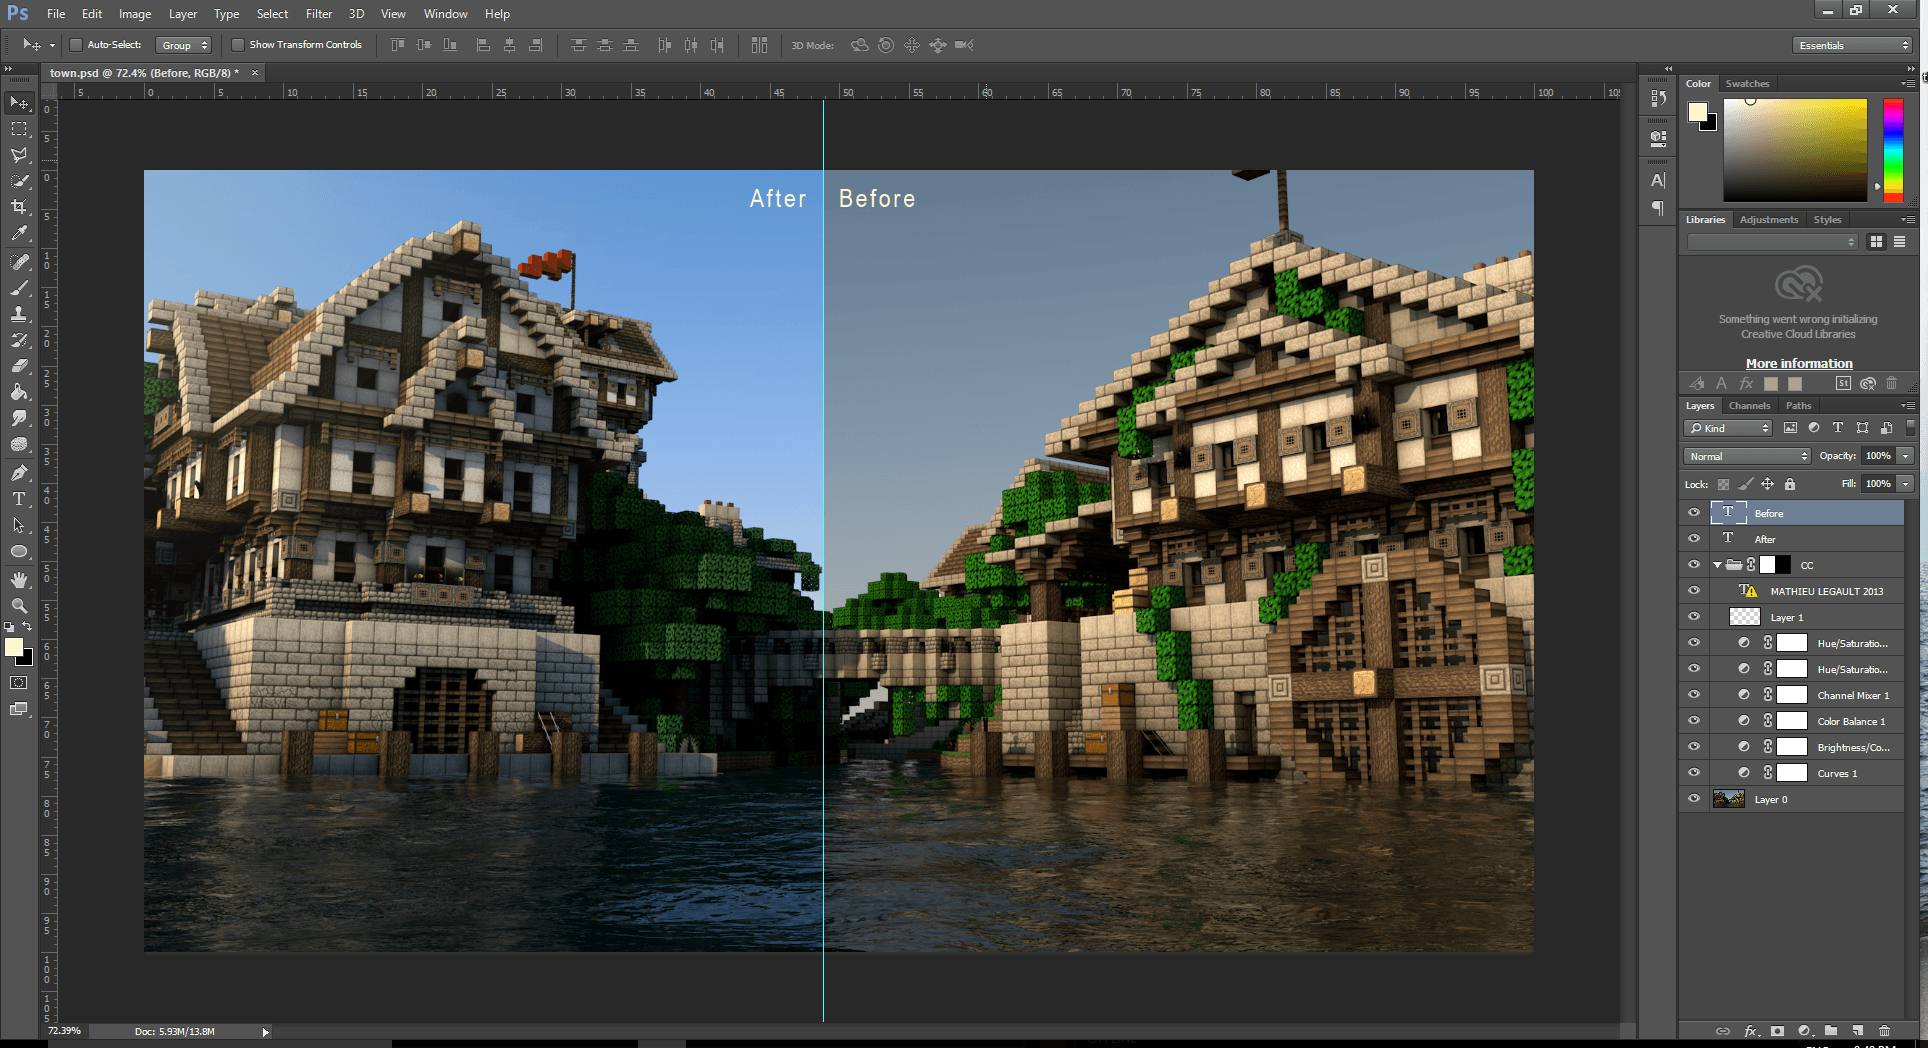Select the History Brush tool

point(19,340)
